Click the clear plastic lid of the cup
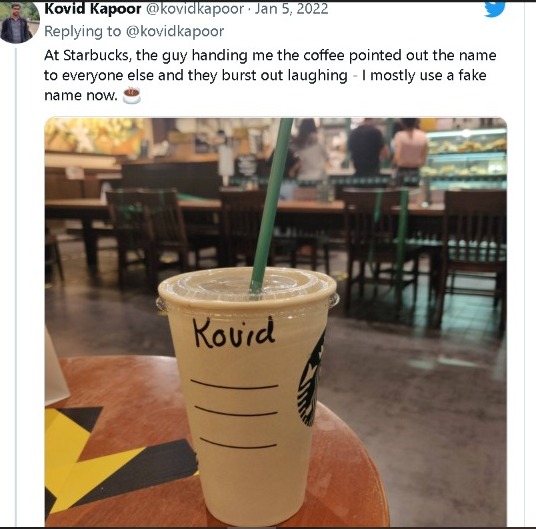The width and height of the screenshot is (536, 529). pos(248,287)
